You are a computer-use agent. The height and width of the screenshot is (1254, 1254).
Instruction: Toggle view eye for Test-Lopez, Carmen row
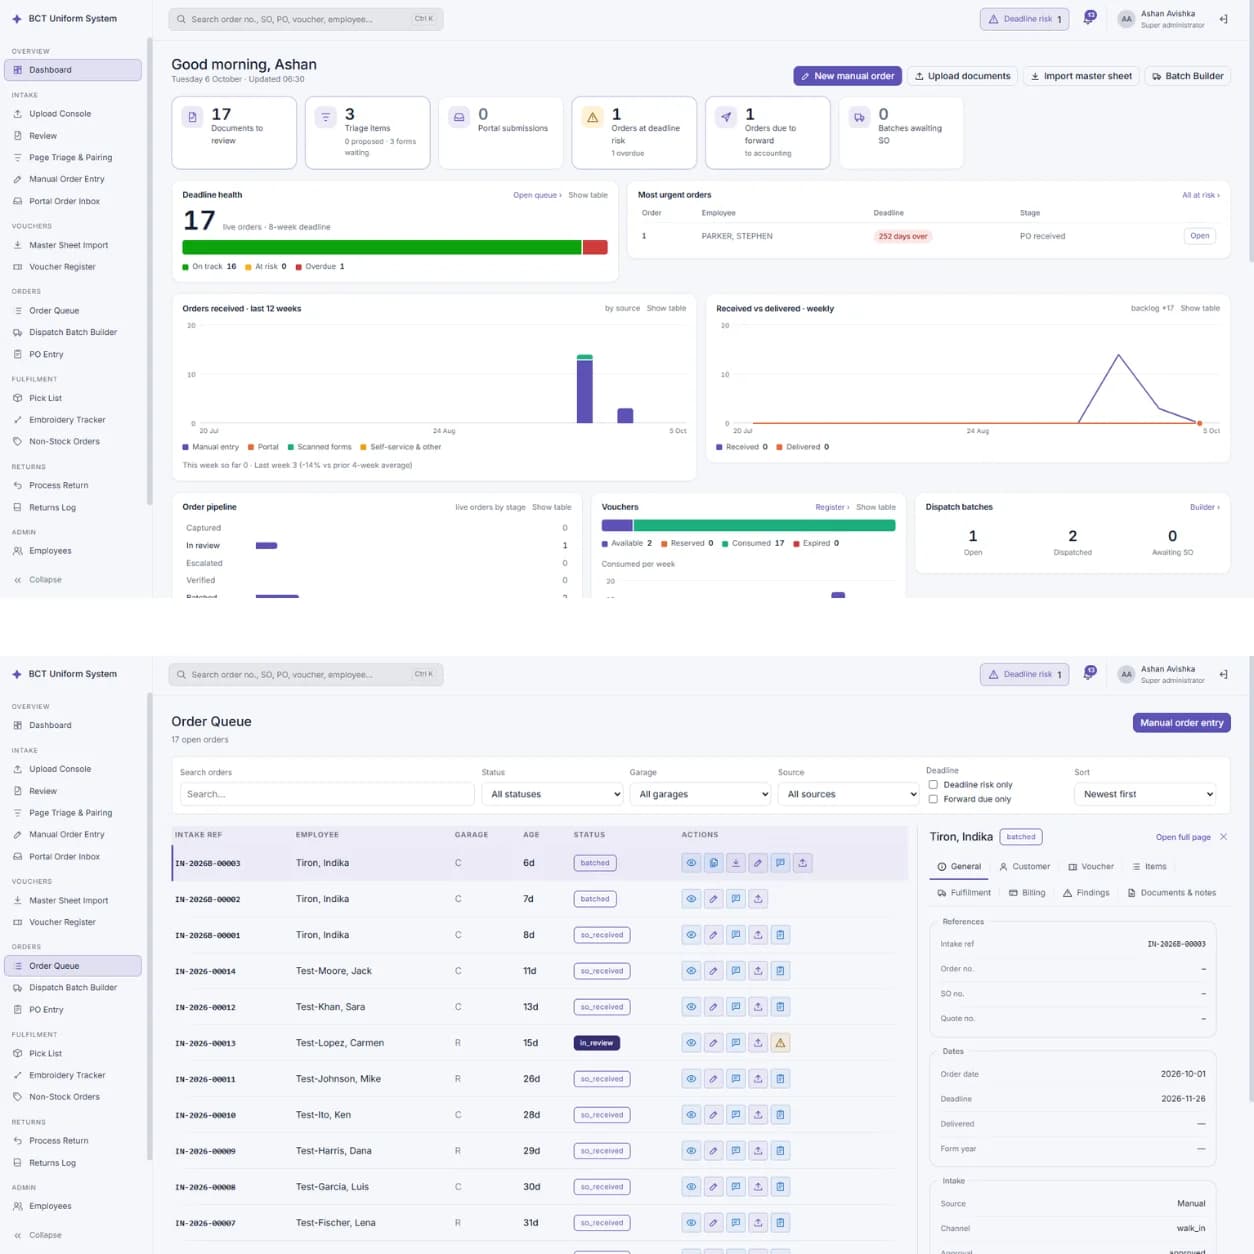point(691,1042)
